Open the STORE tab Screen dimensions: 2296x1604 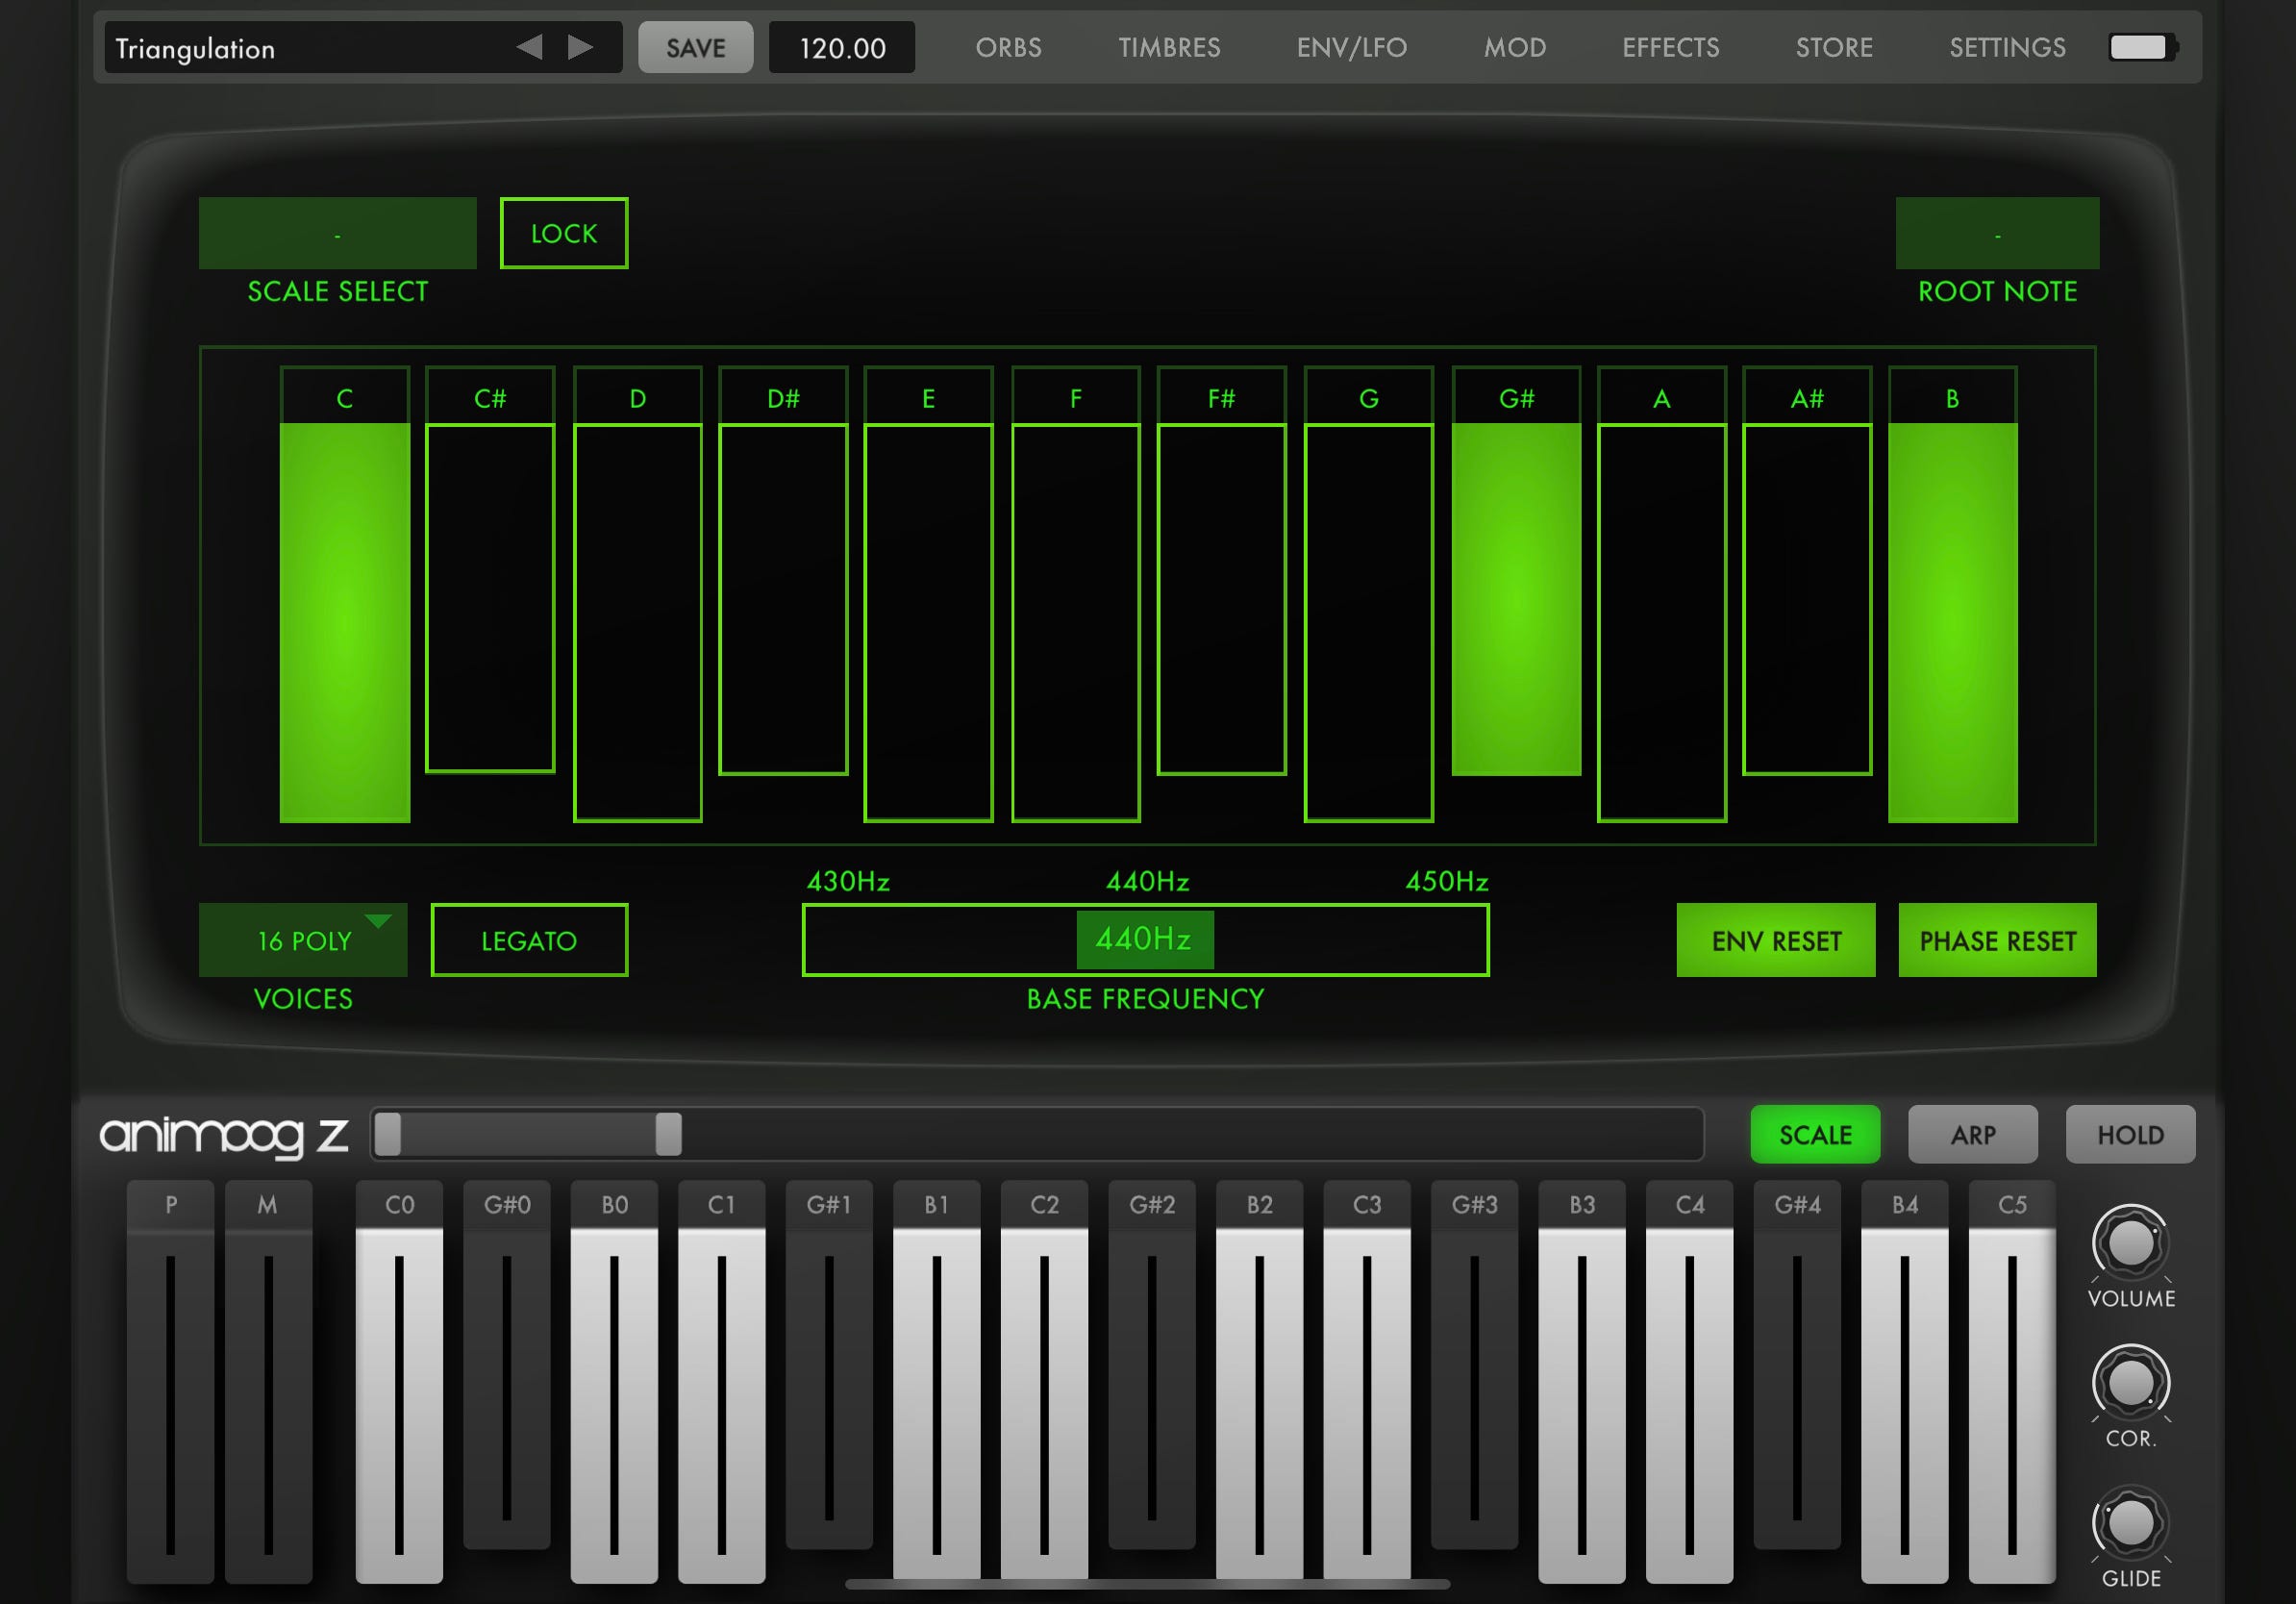click(x=1834, y=47)
